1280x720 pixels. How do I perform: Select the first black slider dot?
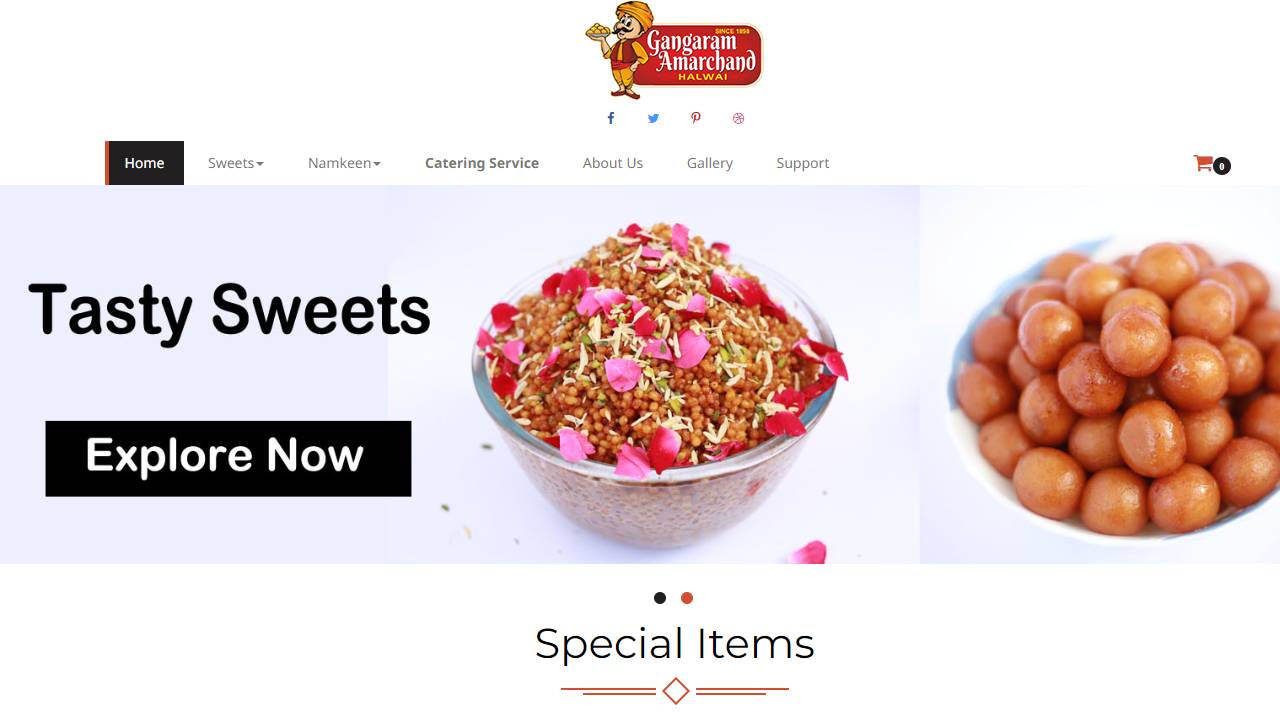(x=660, y=598)
